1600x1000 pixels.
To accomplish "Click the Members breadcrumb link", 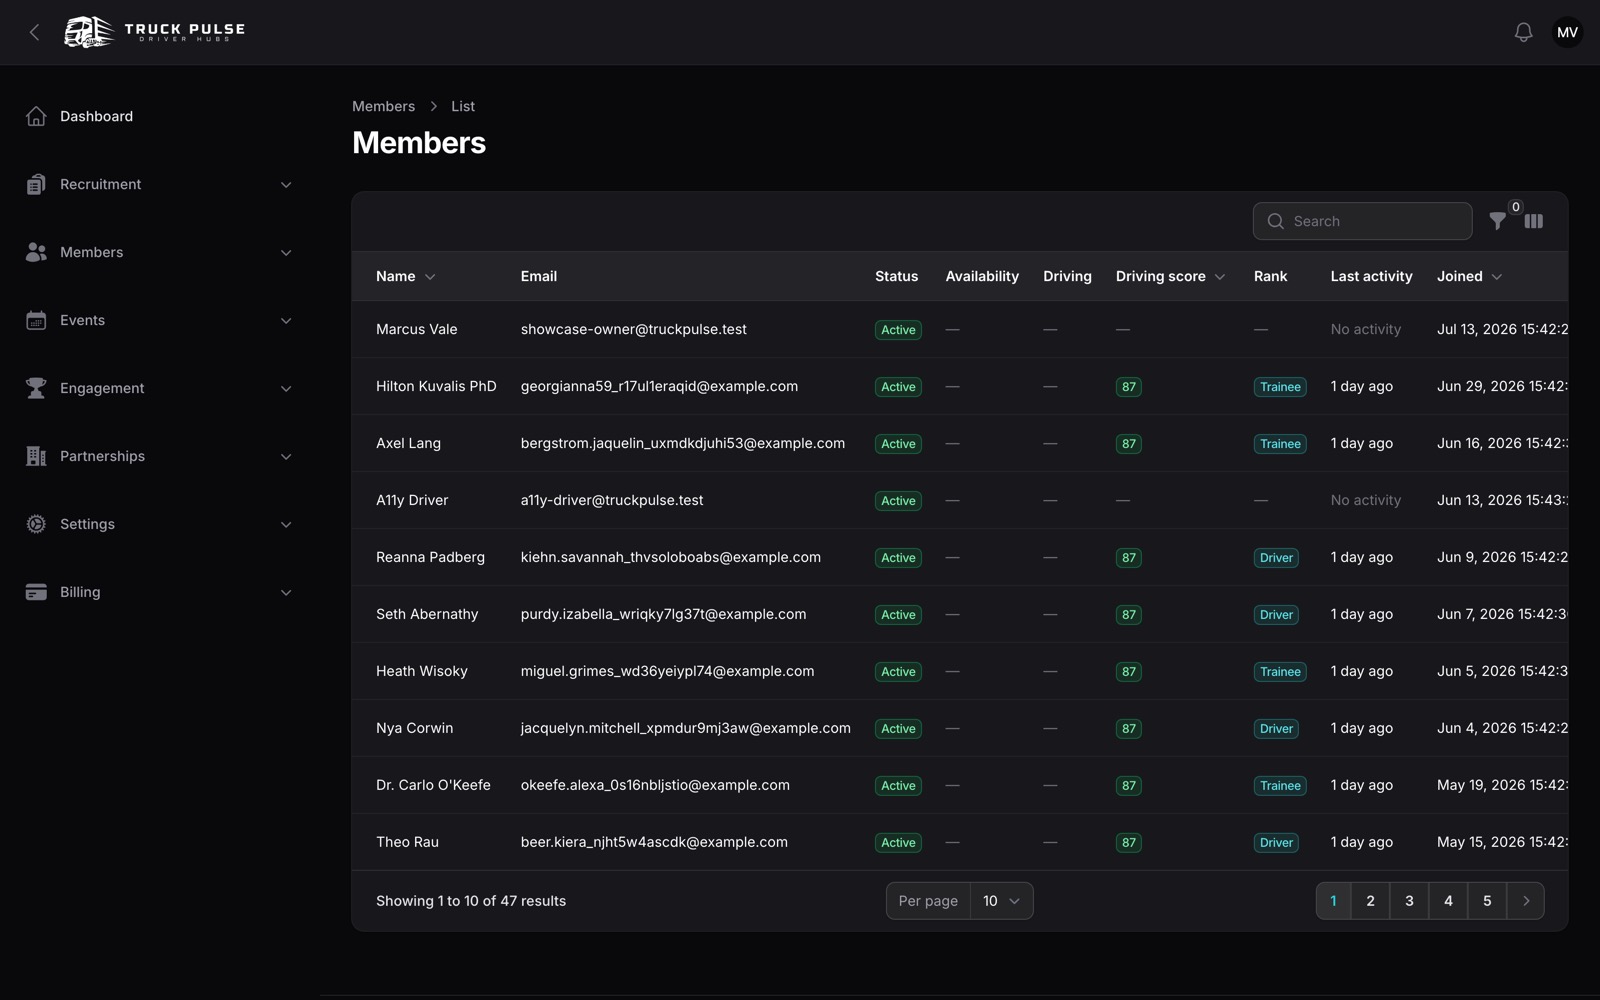I will (x=383, y=106).
